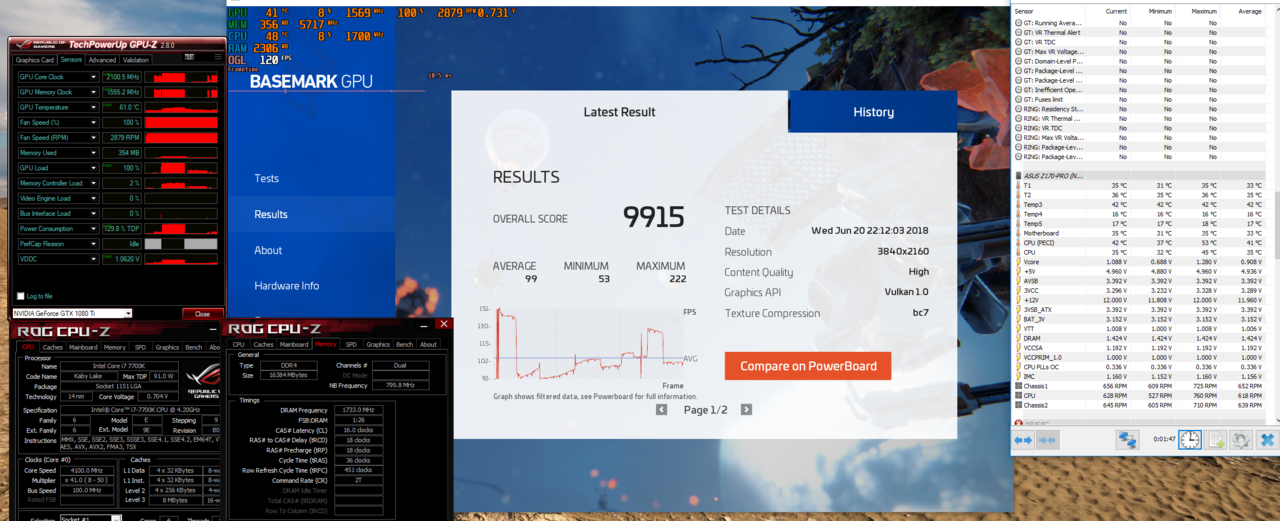Close front CPU-Z Memory window
The height and width of the screenshot is (521, 1280).
pyautogui.click(x=444, y=325)
